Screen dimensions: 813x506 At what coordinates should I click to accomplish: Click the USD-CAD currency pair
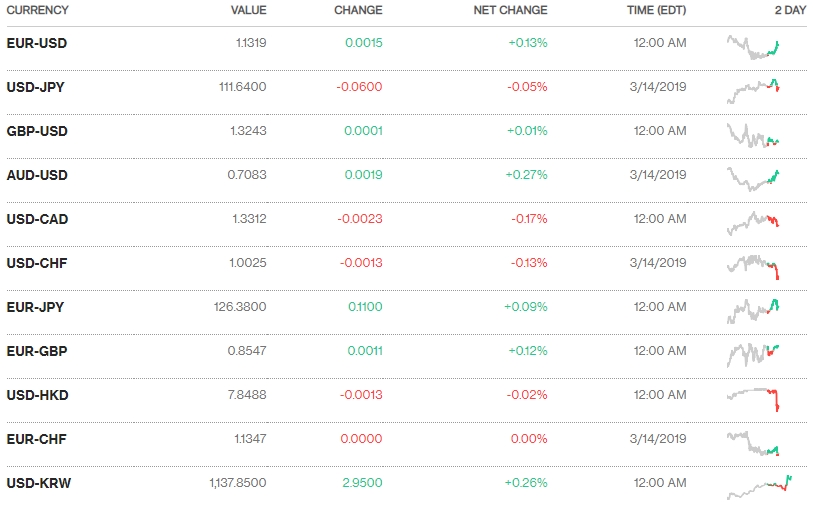[x=37, y=219]
